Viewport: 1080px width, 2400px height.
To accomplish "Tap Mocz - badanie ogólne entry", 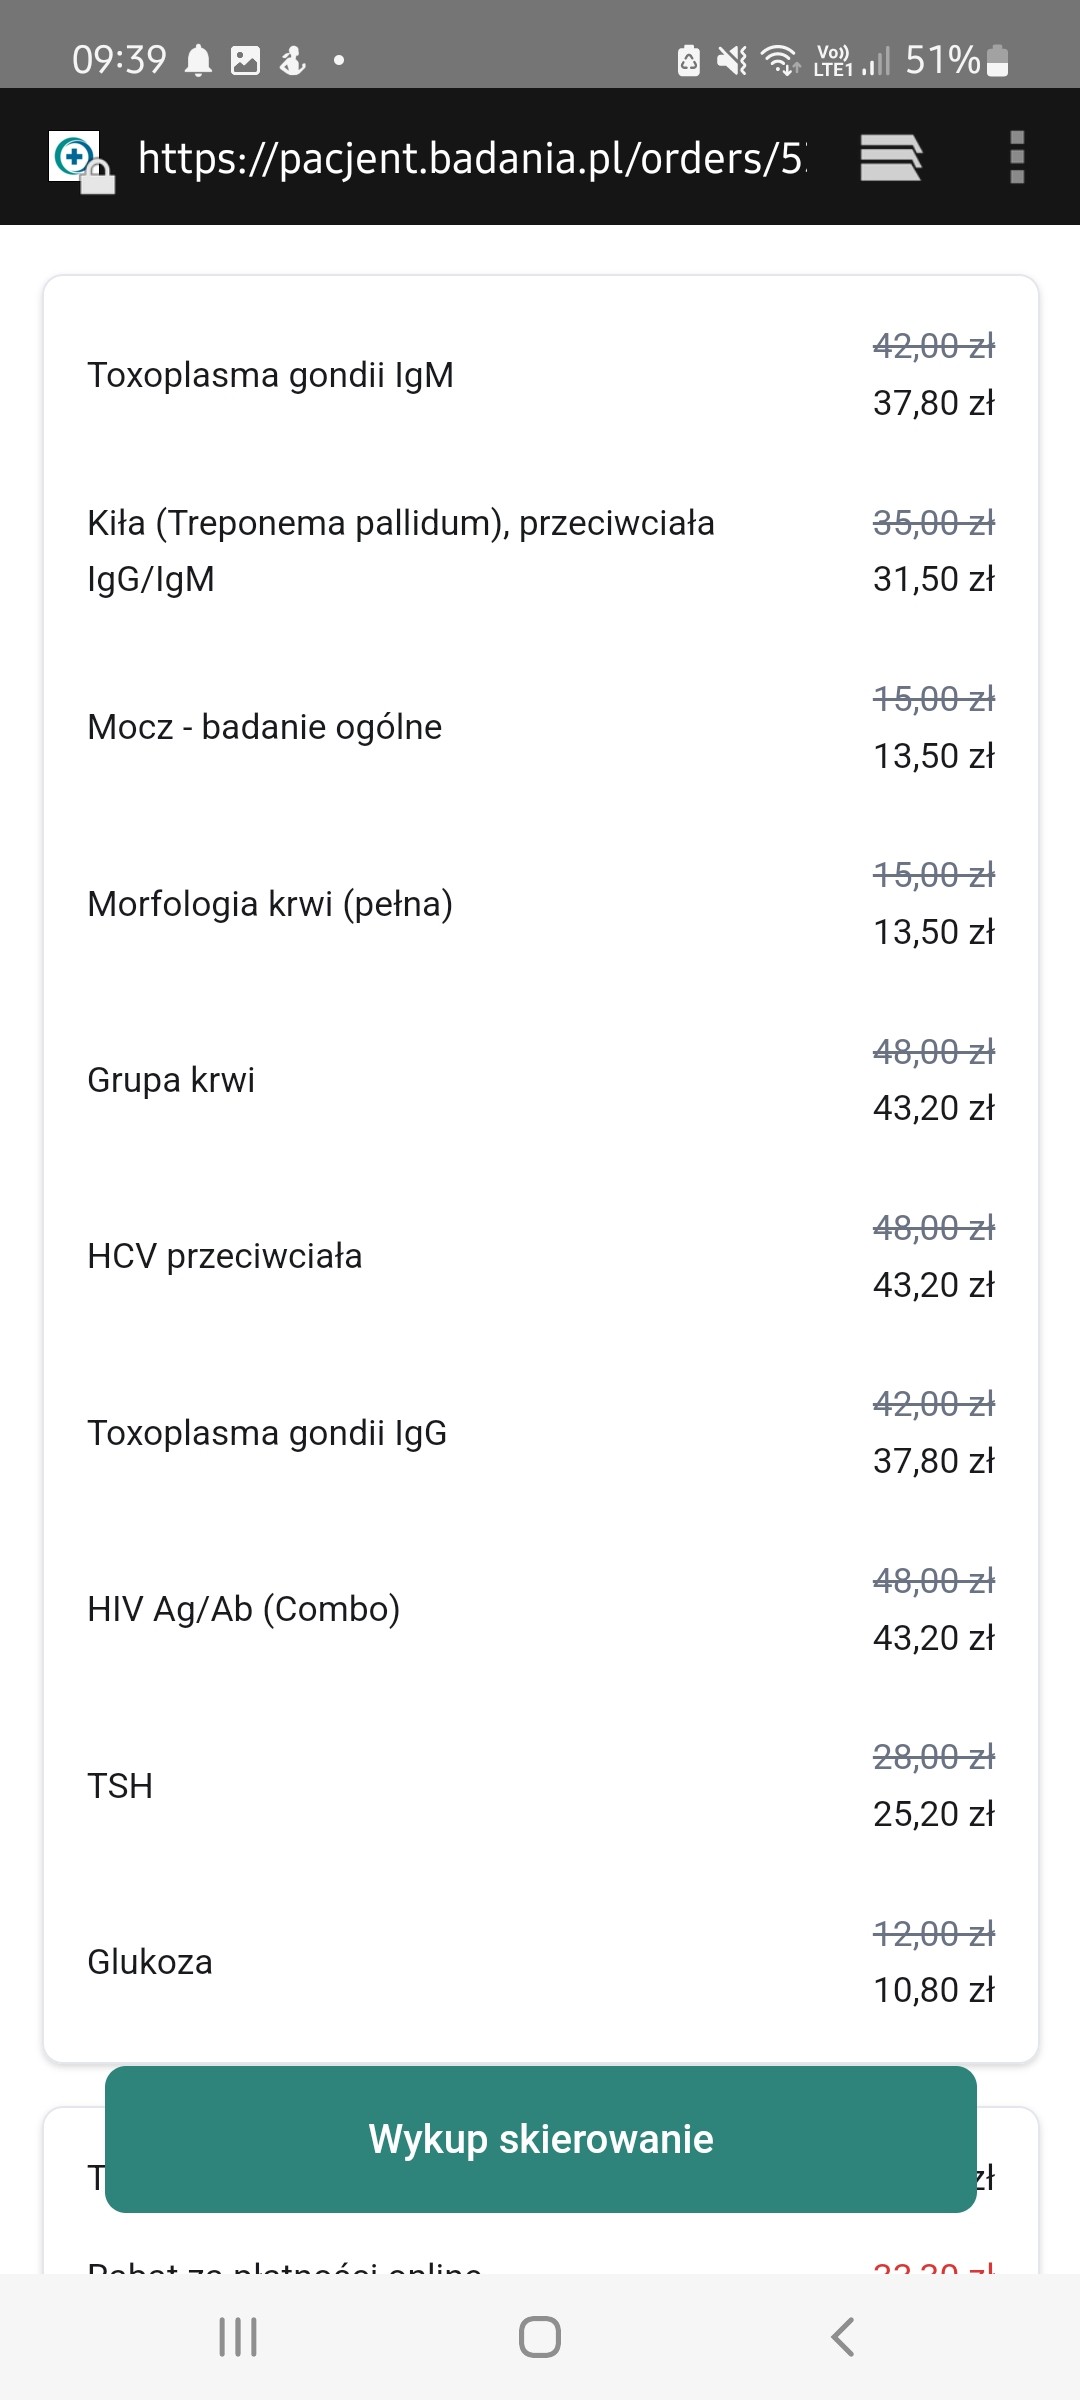I will (x=265, y=727).
